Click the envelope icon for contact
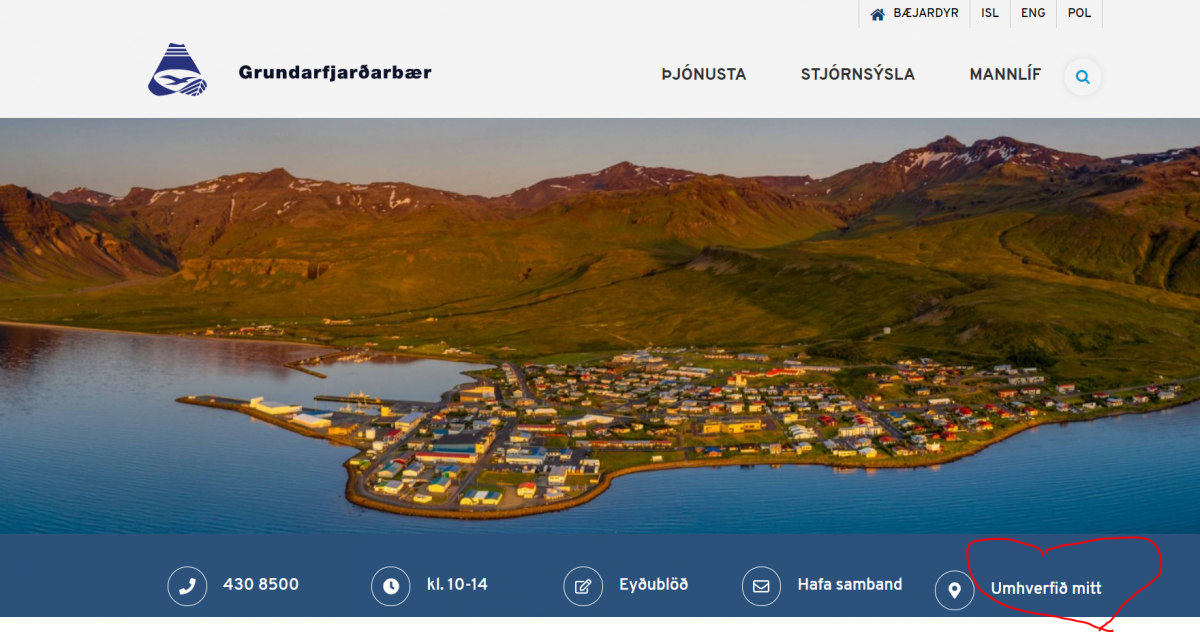Image resolution: width=1200 pixels, height=632 pixels. point(761,587)
